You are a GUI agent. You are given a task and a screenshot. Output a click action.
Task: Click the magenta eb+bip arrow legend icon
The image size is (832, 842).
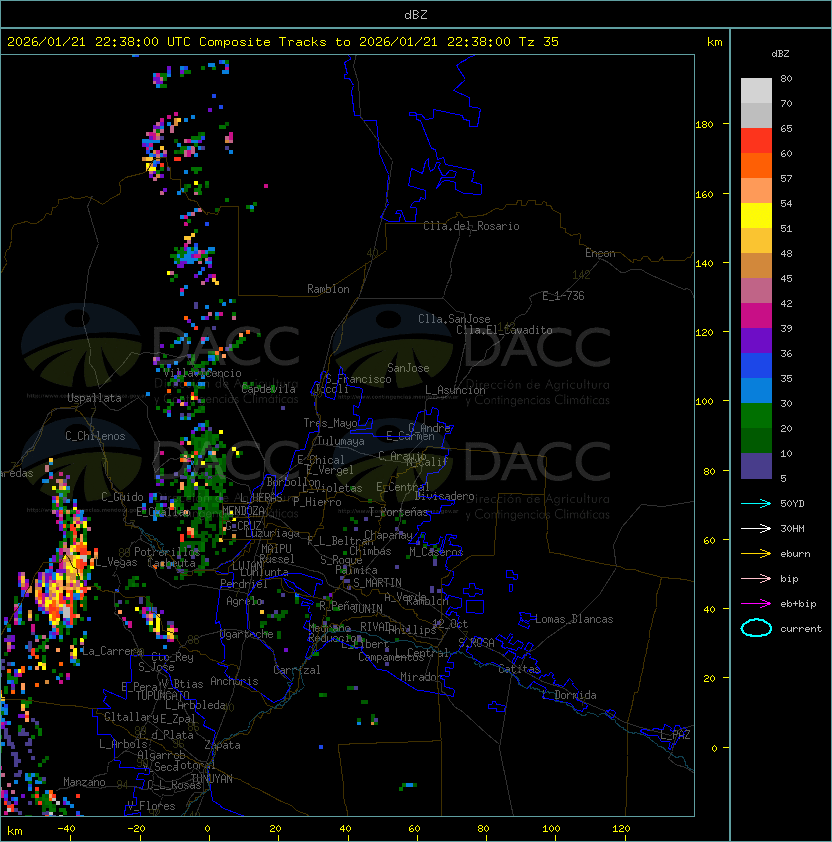click(x=756, y=604)
